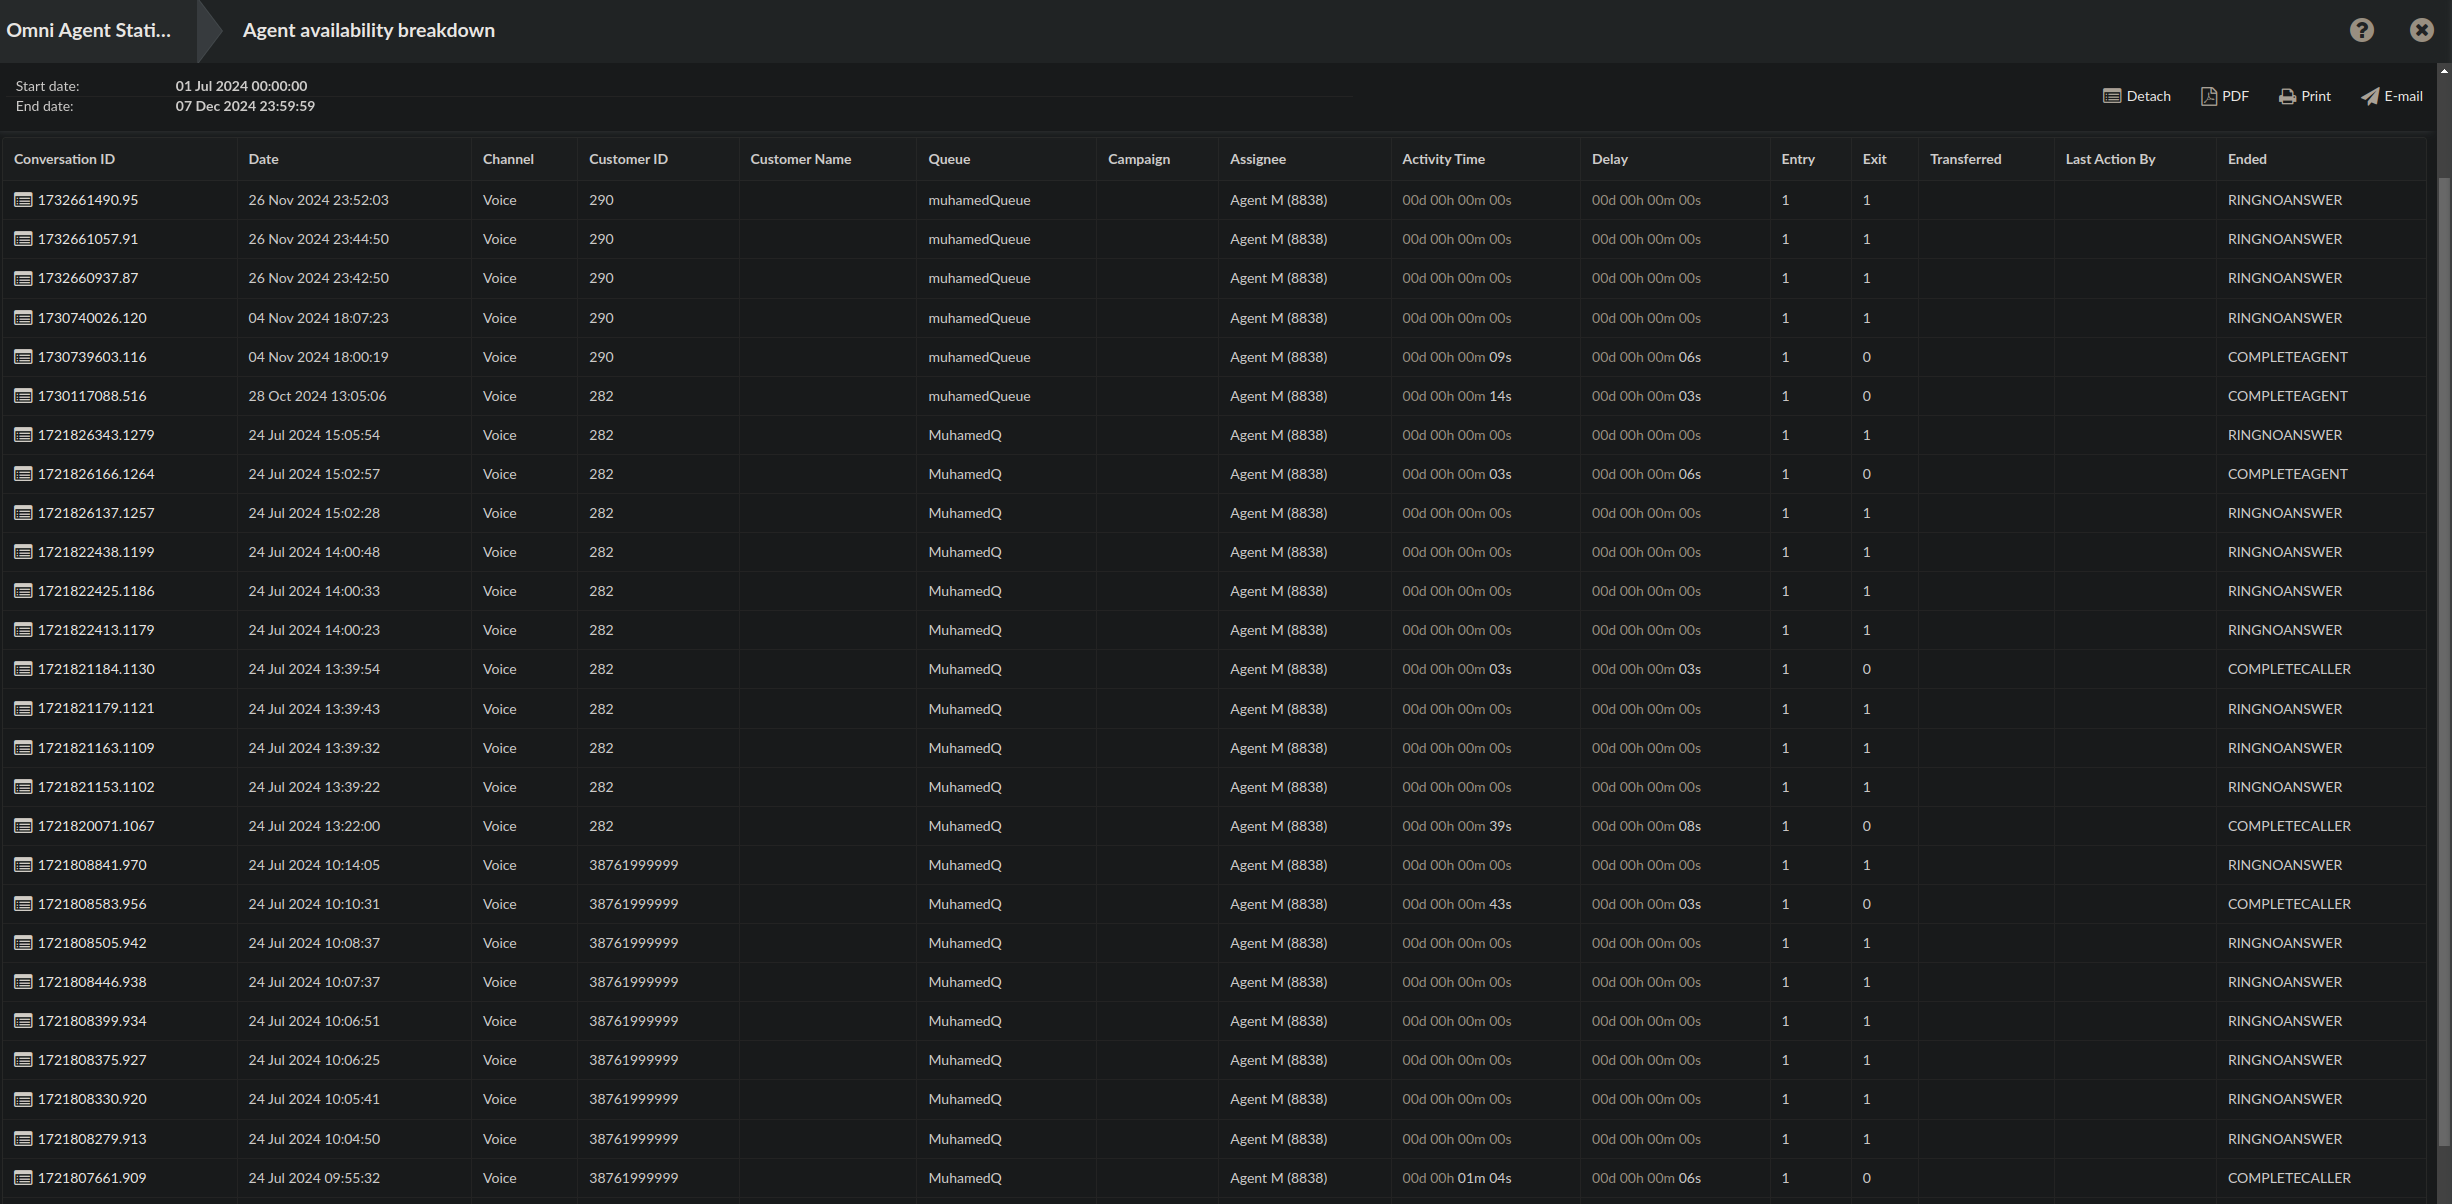Click row icon for conversation 1721808841.970
2452x1204 pixels.
pos(23,865)
